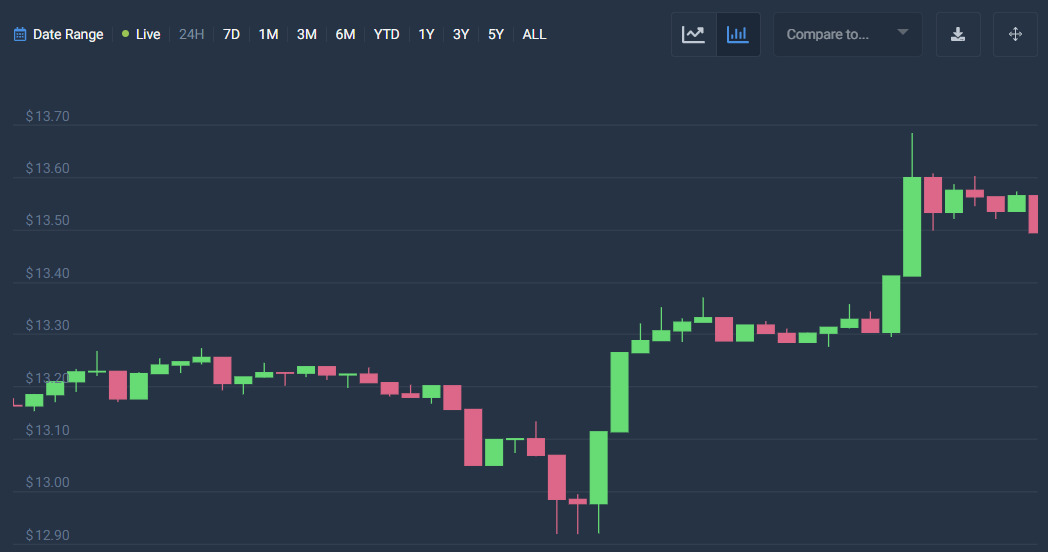Select the 1M time range

tap(268, 34)
